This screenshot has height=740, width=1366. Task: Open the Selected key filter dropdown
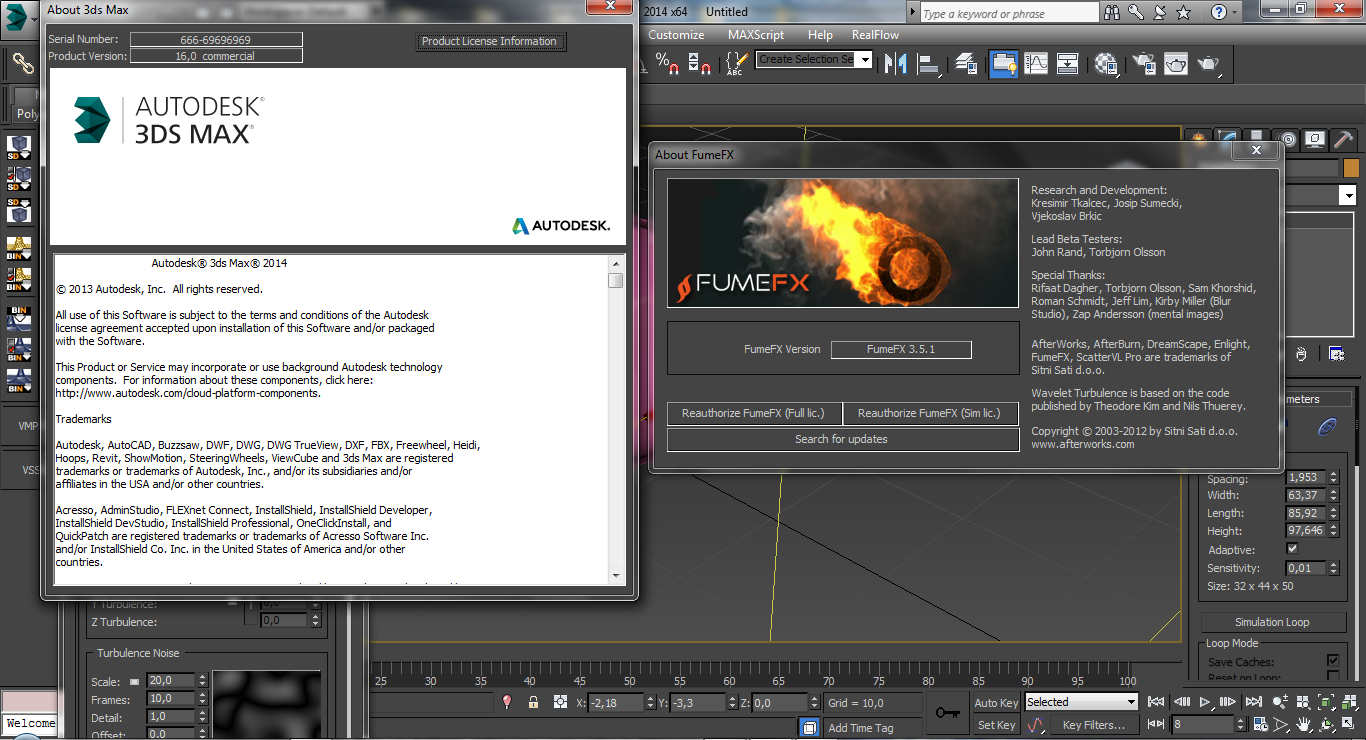tap(1080, 703)
